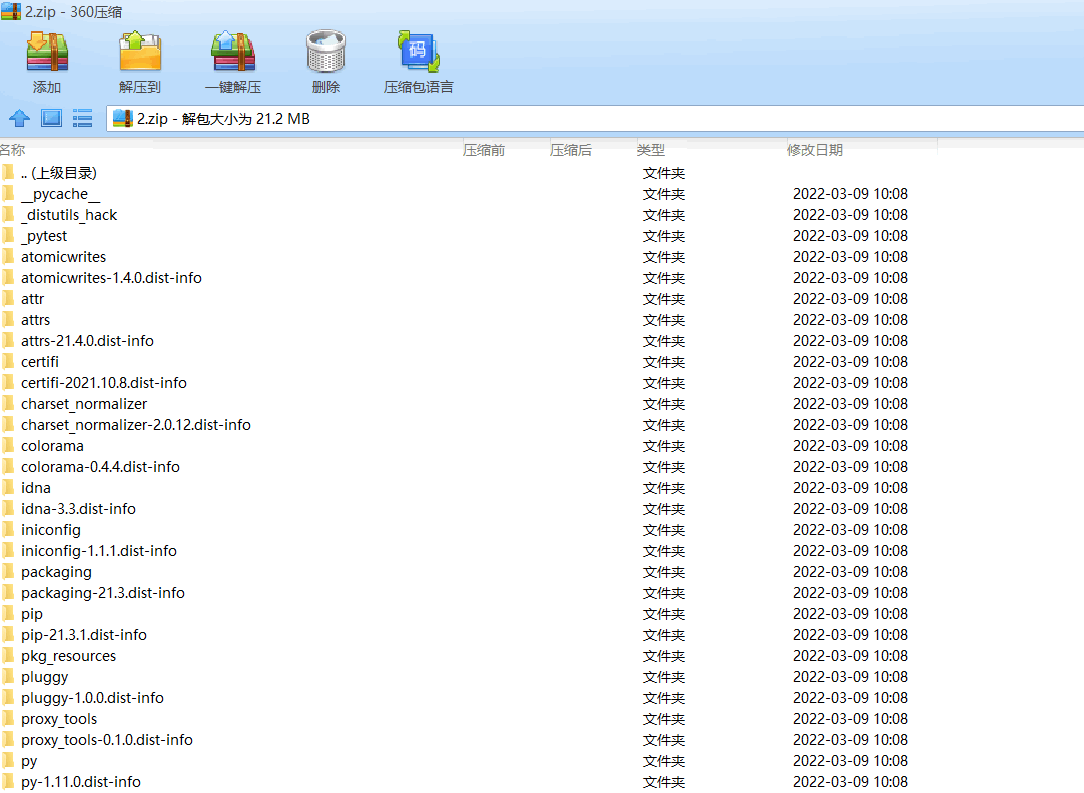
Task: Click the folder icon of colorama
Action: point(8,445)
